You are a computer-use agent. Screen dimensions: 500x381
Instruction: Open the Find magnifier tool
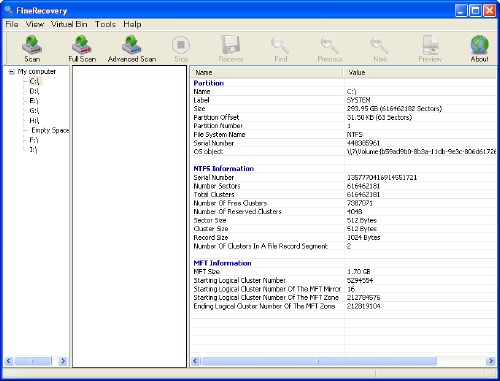pos(280,48)
